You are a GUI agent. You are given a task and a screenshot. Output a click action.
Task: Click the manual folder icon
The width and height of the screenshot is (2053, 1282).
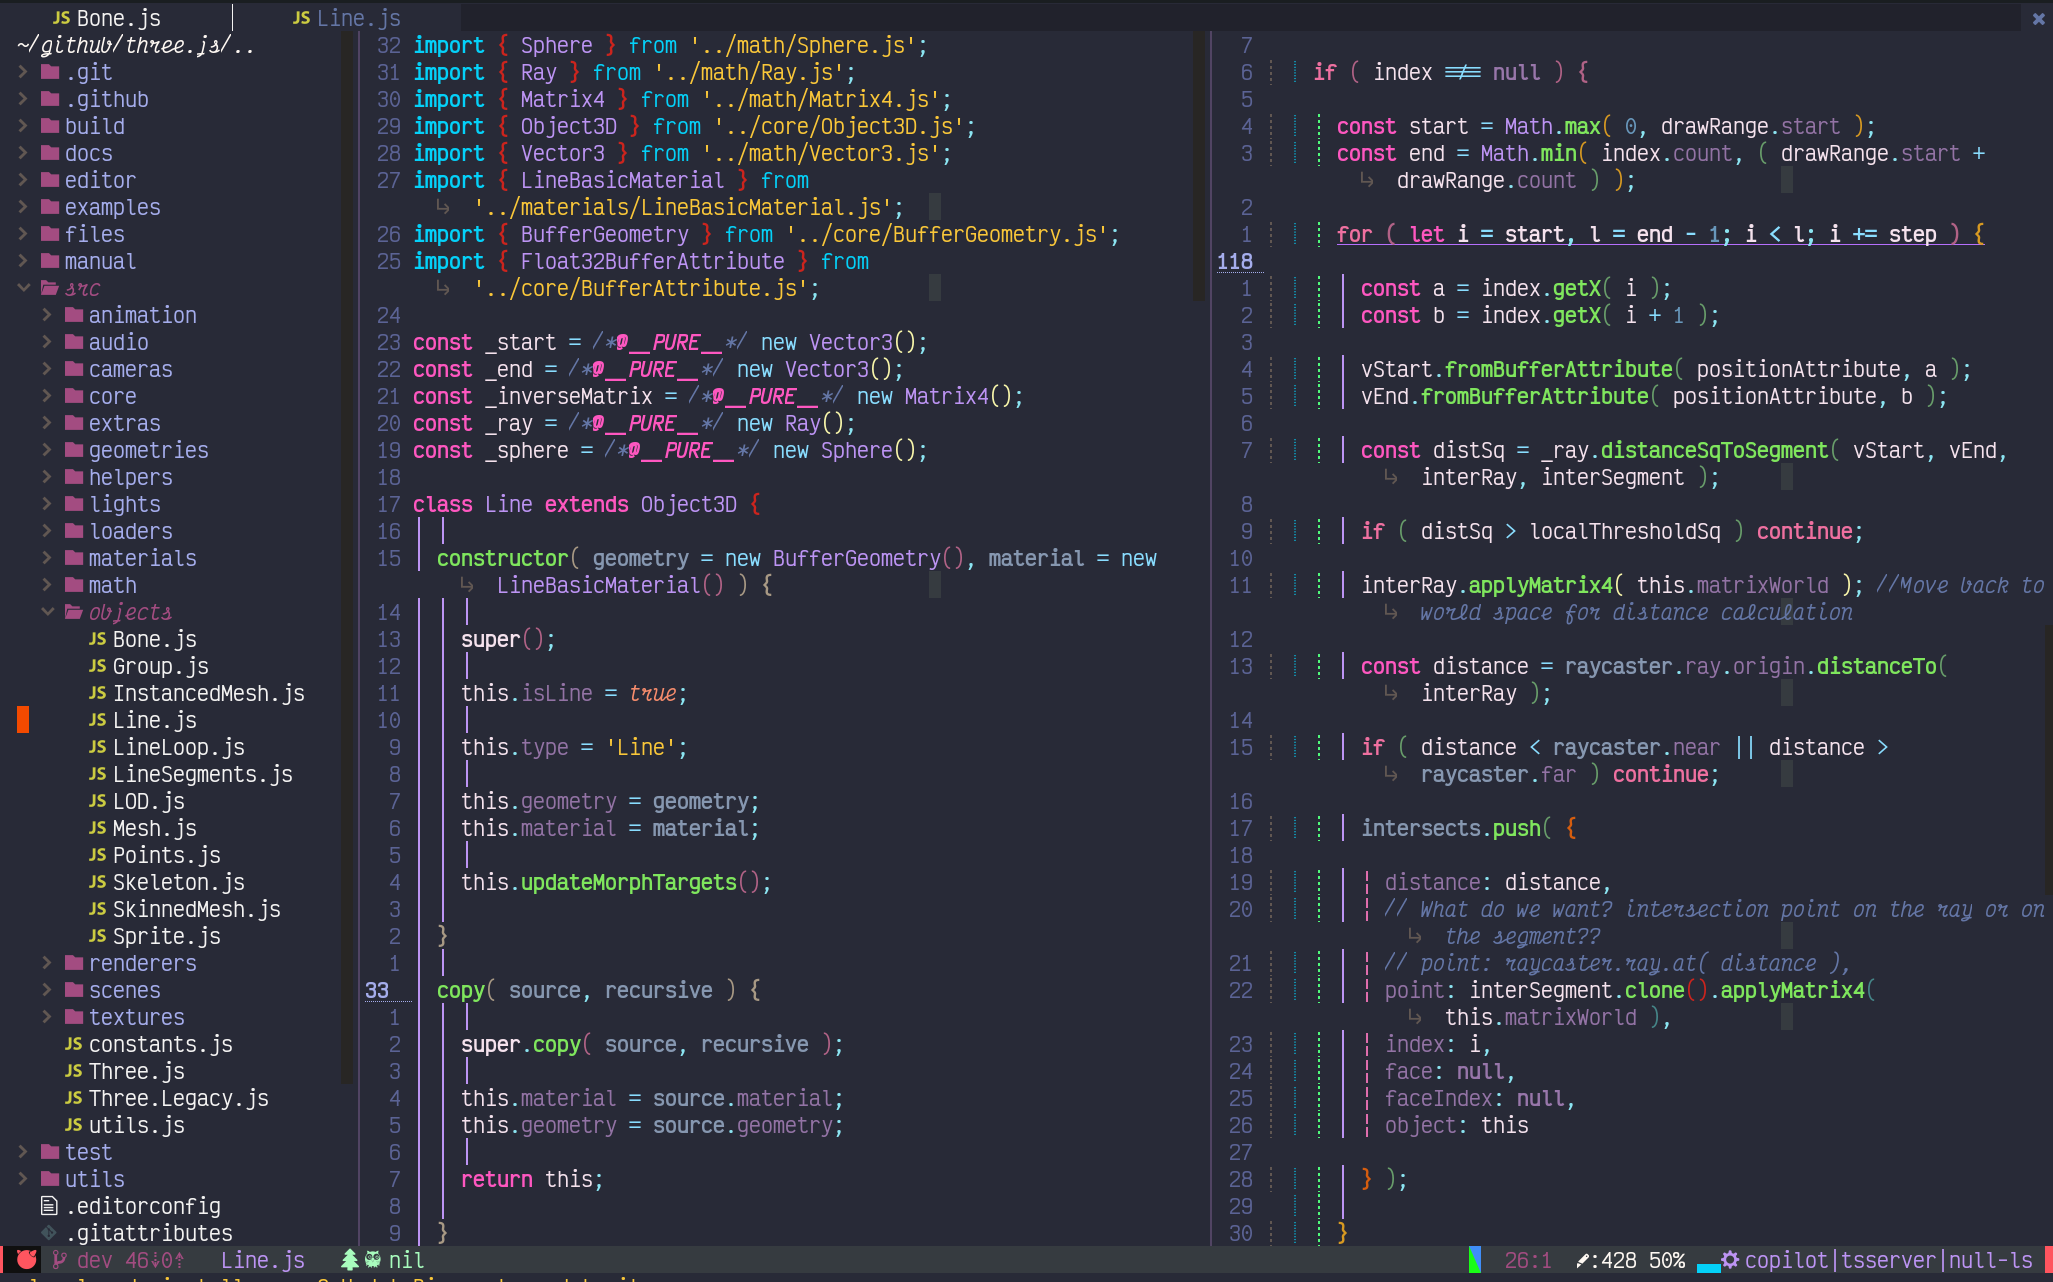[x=50, y=261]
